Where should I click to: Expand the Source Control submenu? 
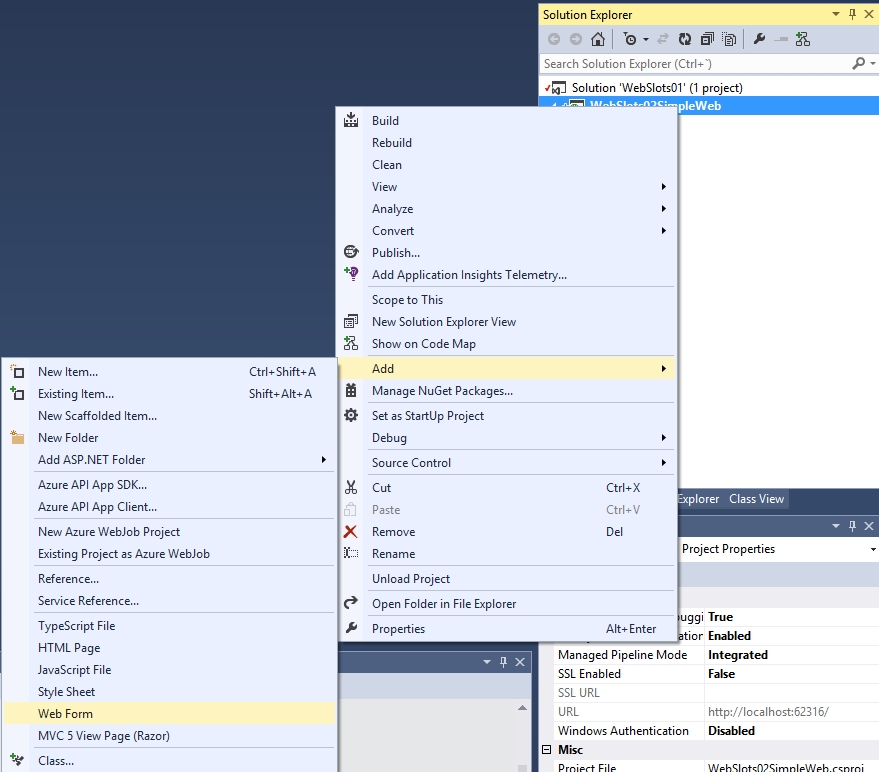click(x=506, y=463)
